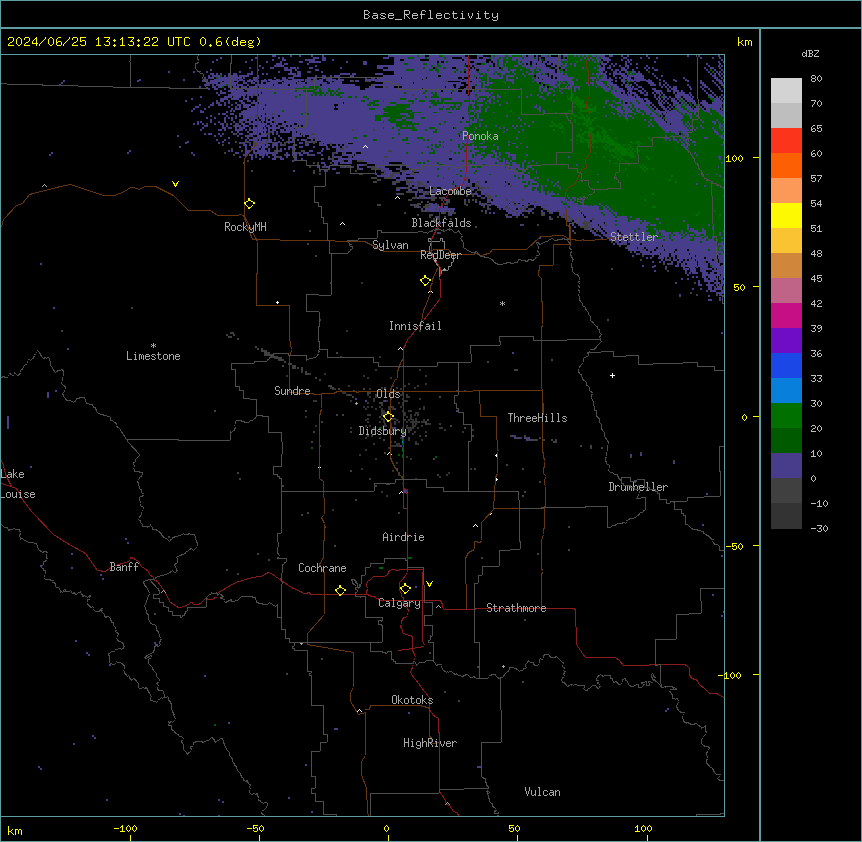862x842 pixels.
Task: Click the -100 label on horizontal km axis
Action: coord(125,828)
